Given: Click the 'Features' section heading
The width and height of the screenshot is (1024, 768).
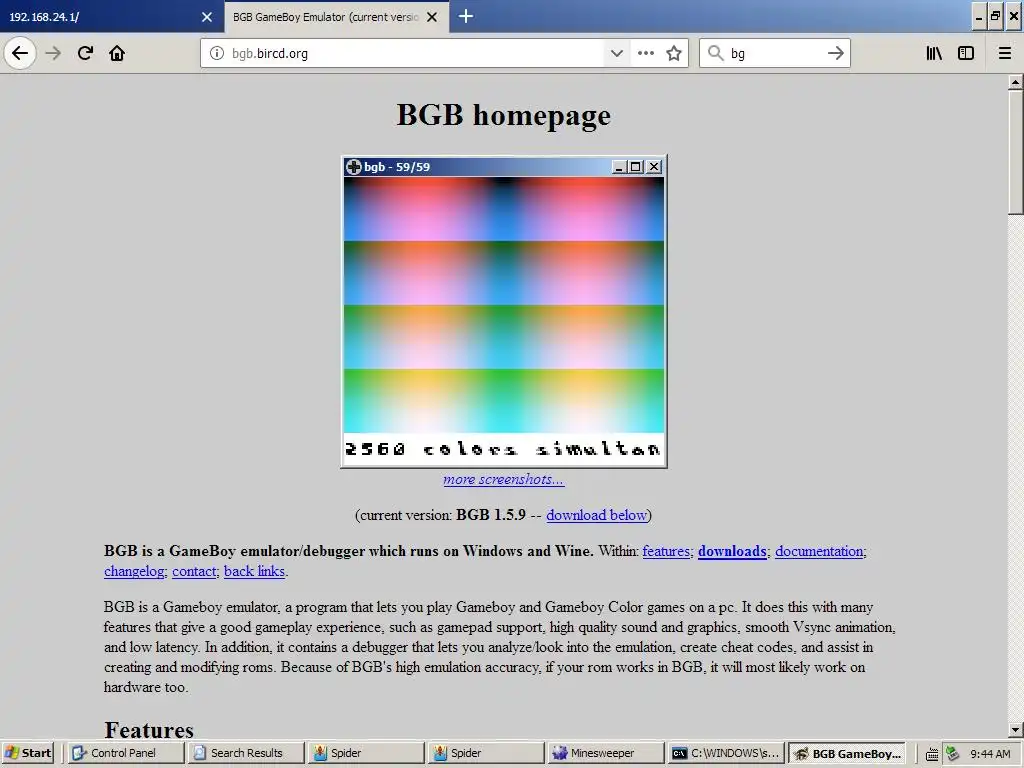Looking at the screenshot, I should [x=149, y=729].
